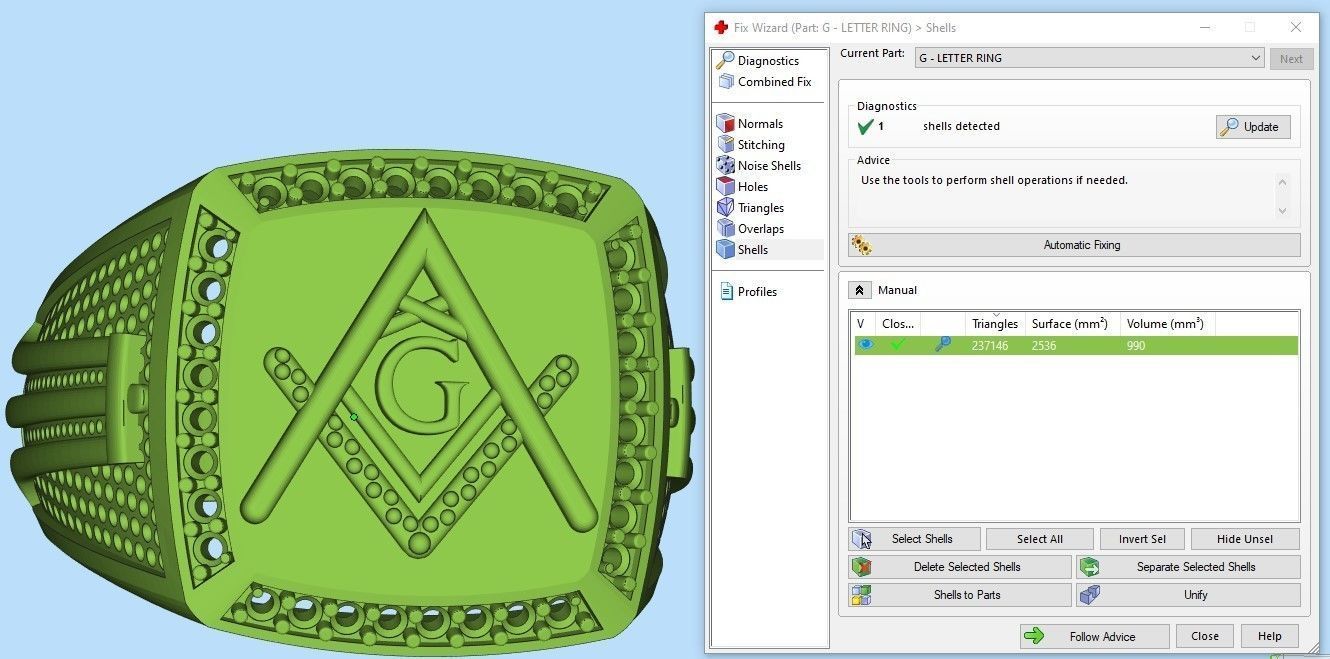Separate Selected Shells
1330x659 pixels.
(x=1188, y=567)
